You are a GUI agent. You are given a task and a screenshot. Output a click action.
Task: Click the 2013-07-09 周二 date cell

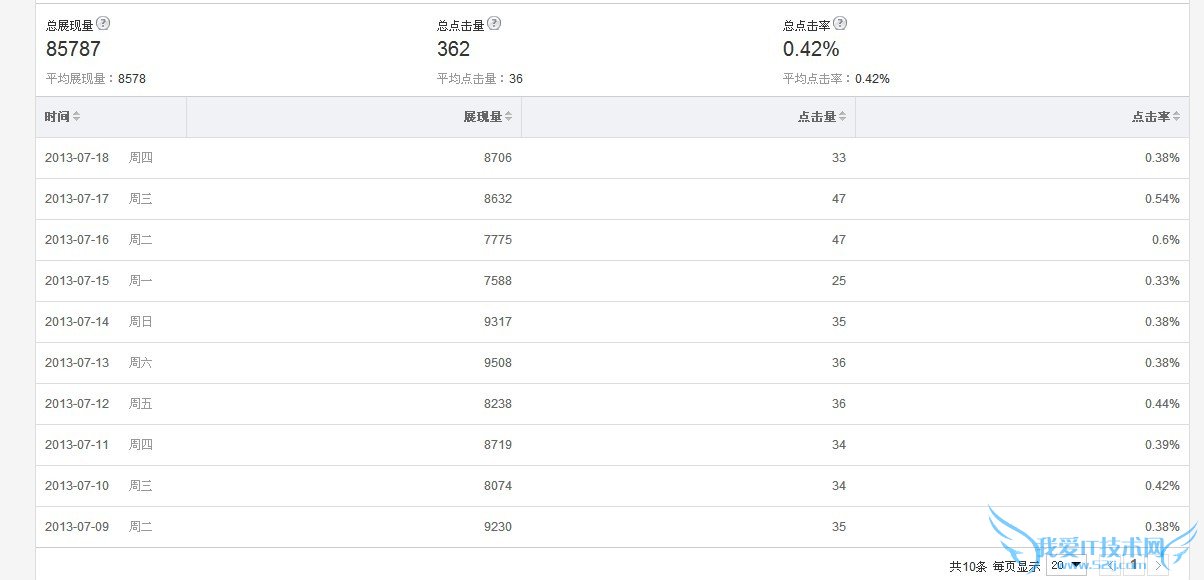coord(77,527)
